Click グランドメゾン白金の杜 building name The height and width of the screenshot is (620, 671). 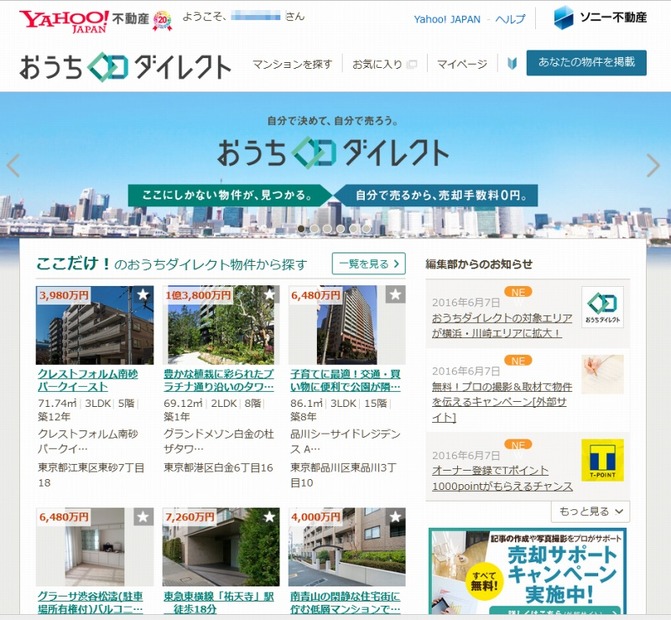(219, 442)
